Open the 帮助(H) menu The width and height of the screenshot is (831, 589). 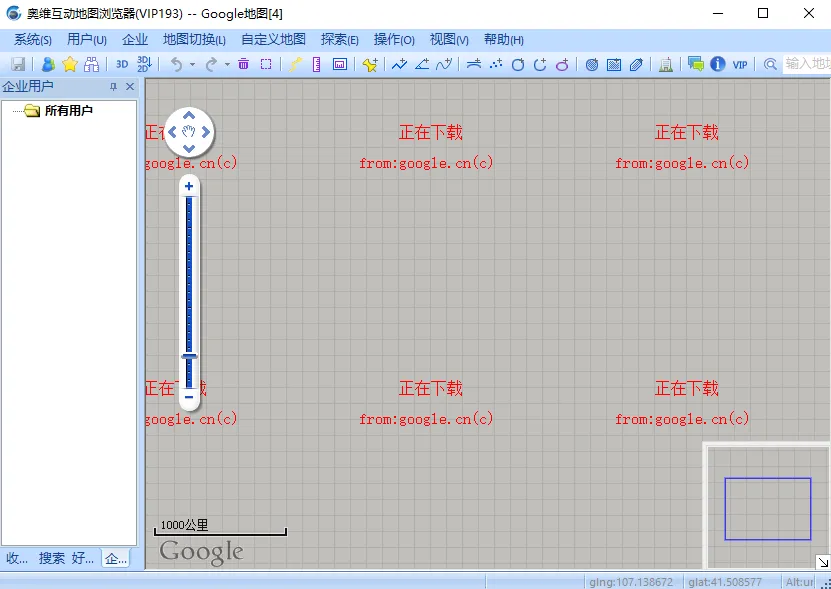pos(503,40)
